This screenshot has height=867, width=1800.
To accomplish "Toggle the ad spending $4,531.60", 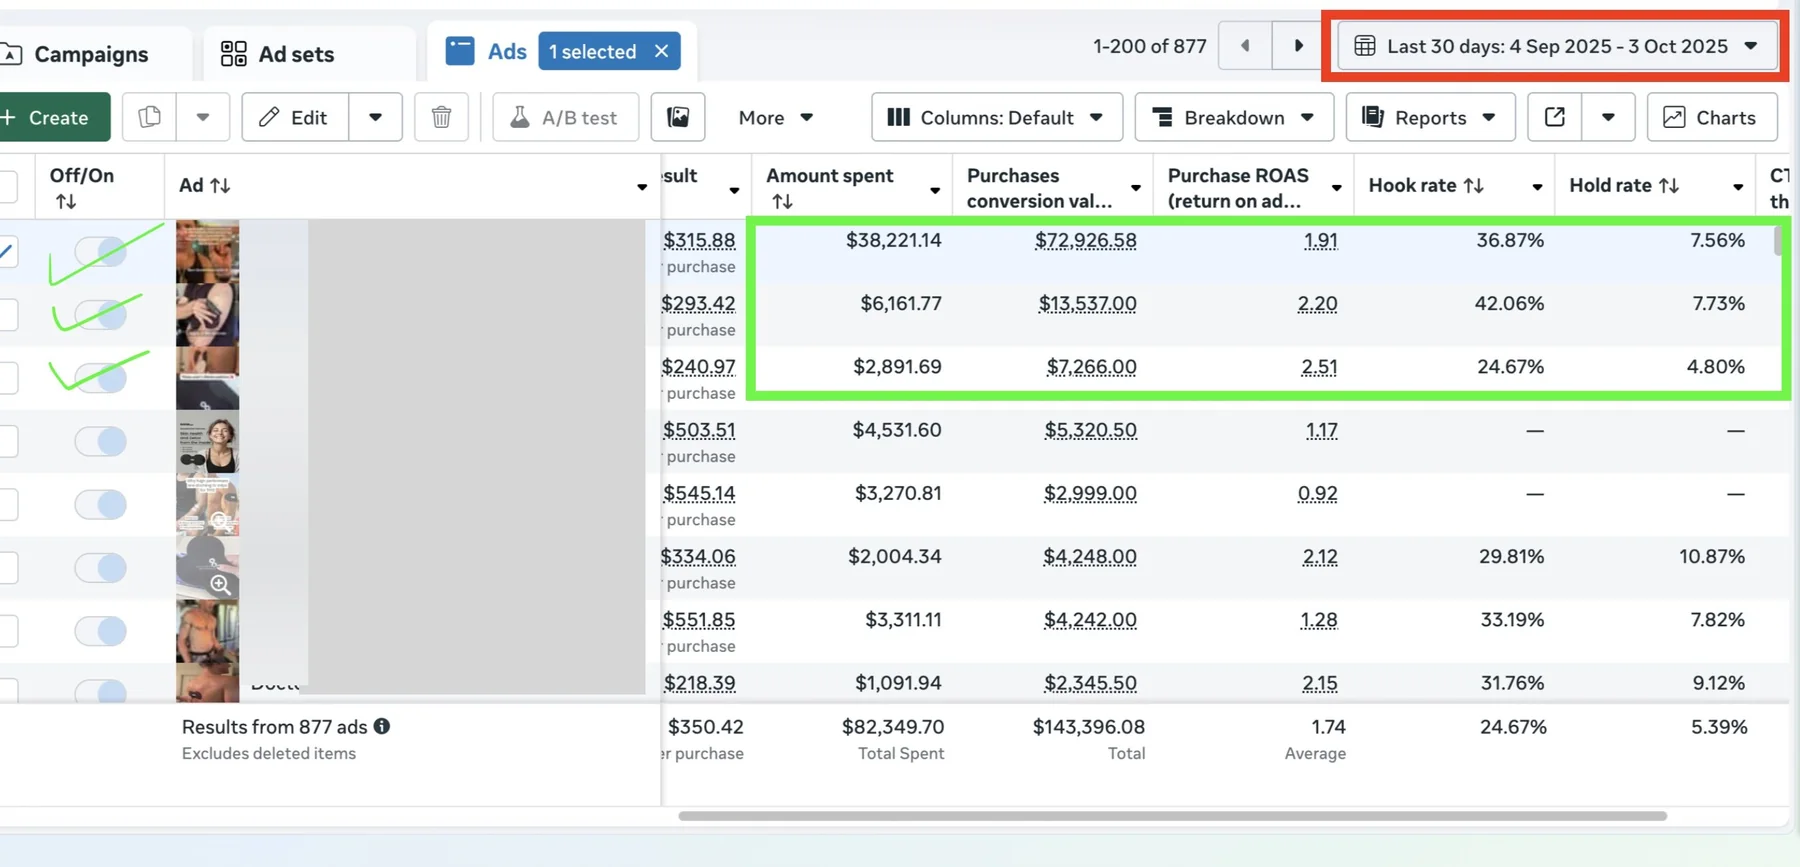I will (x=100, y=441).
